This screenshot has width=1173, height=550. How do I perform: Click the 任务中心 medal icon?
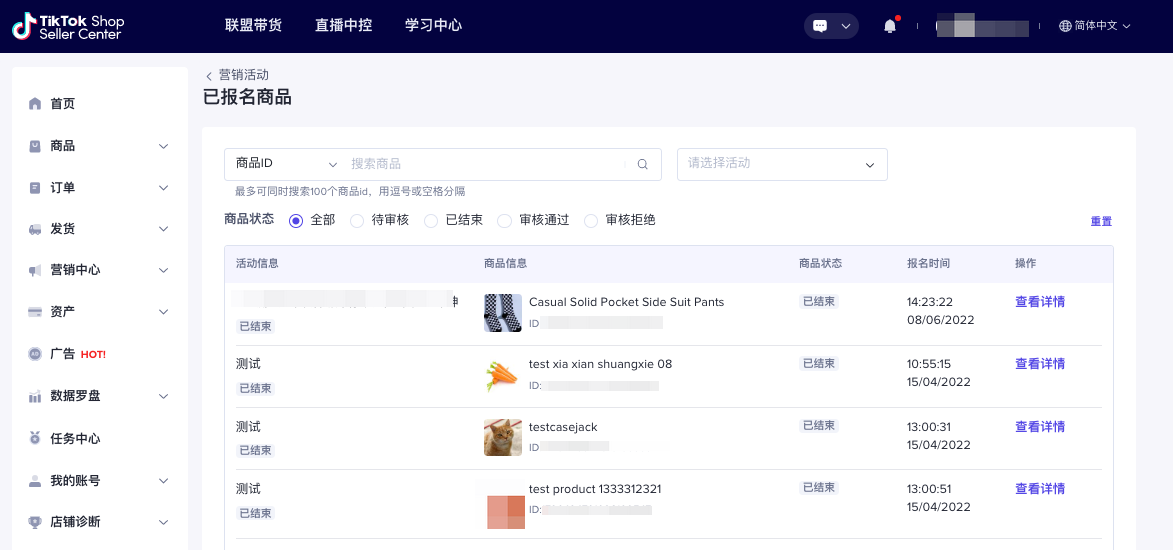36,438
